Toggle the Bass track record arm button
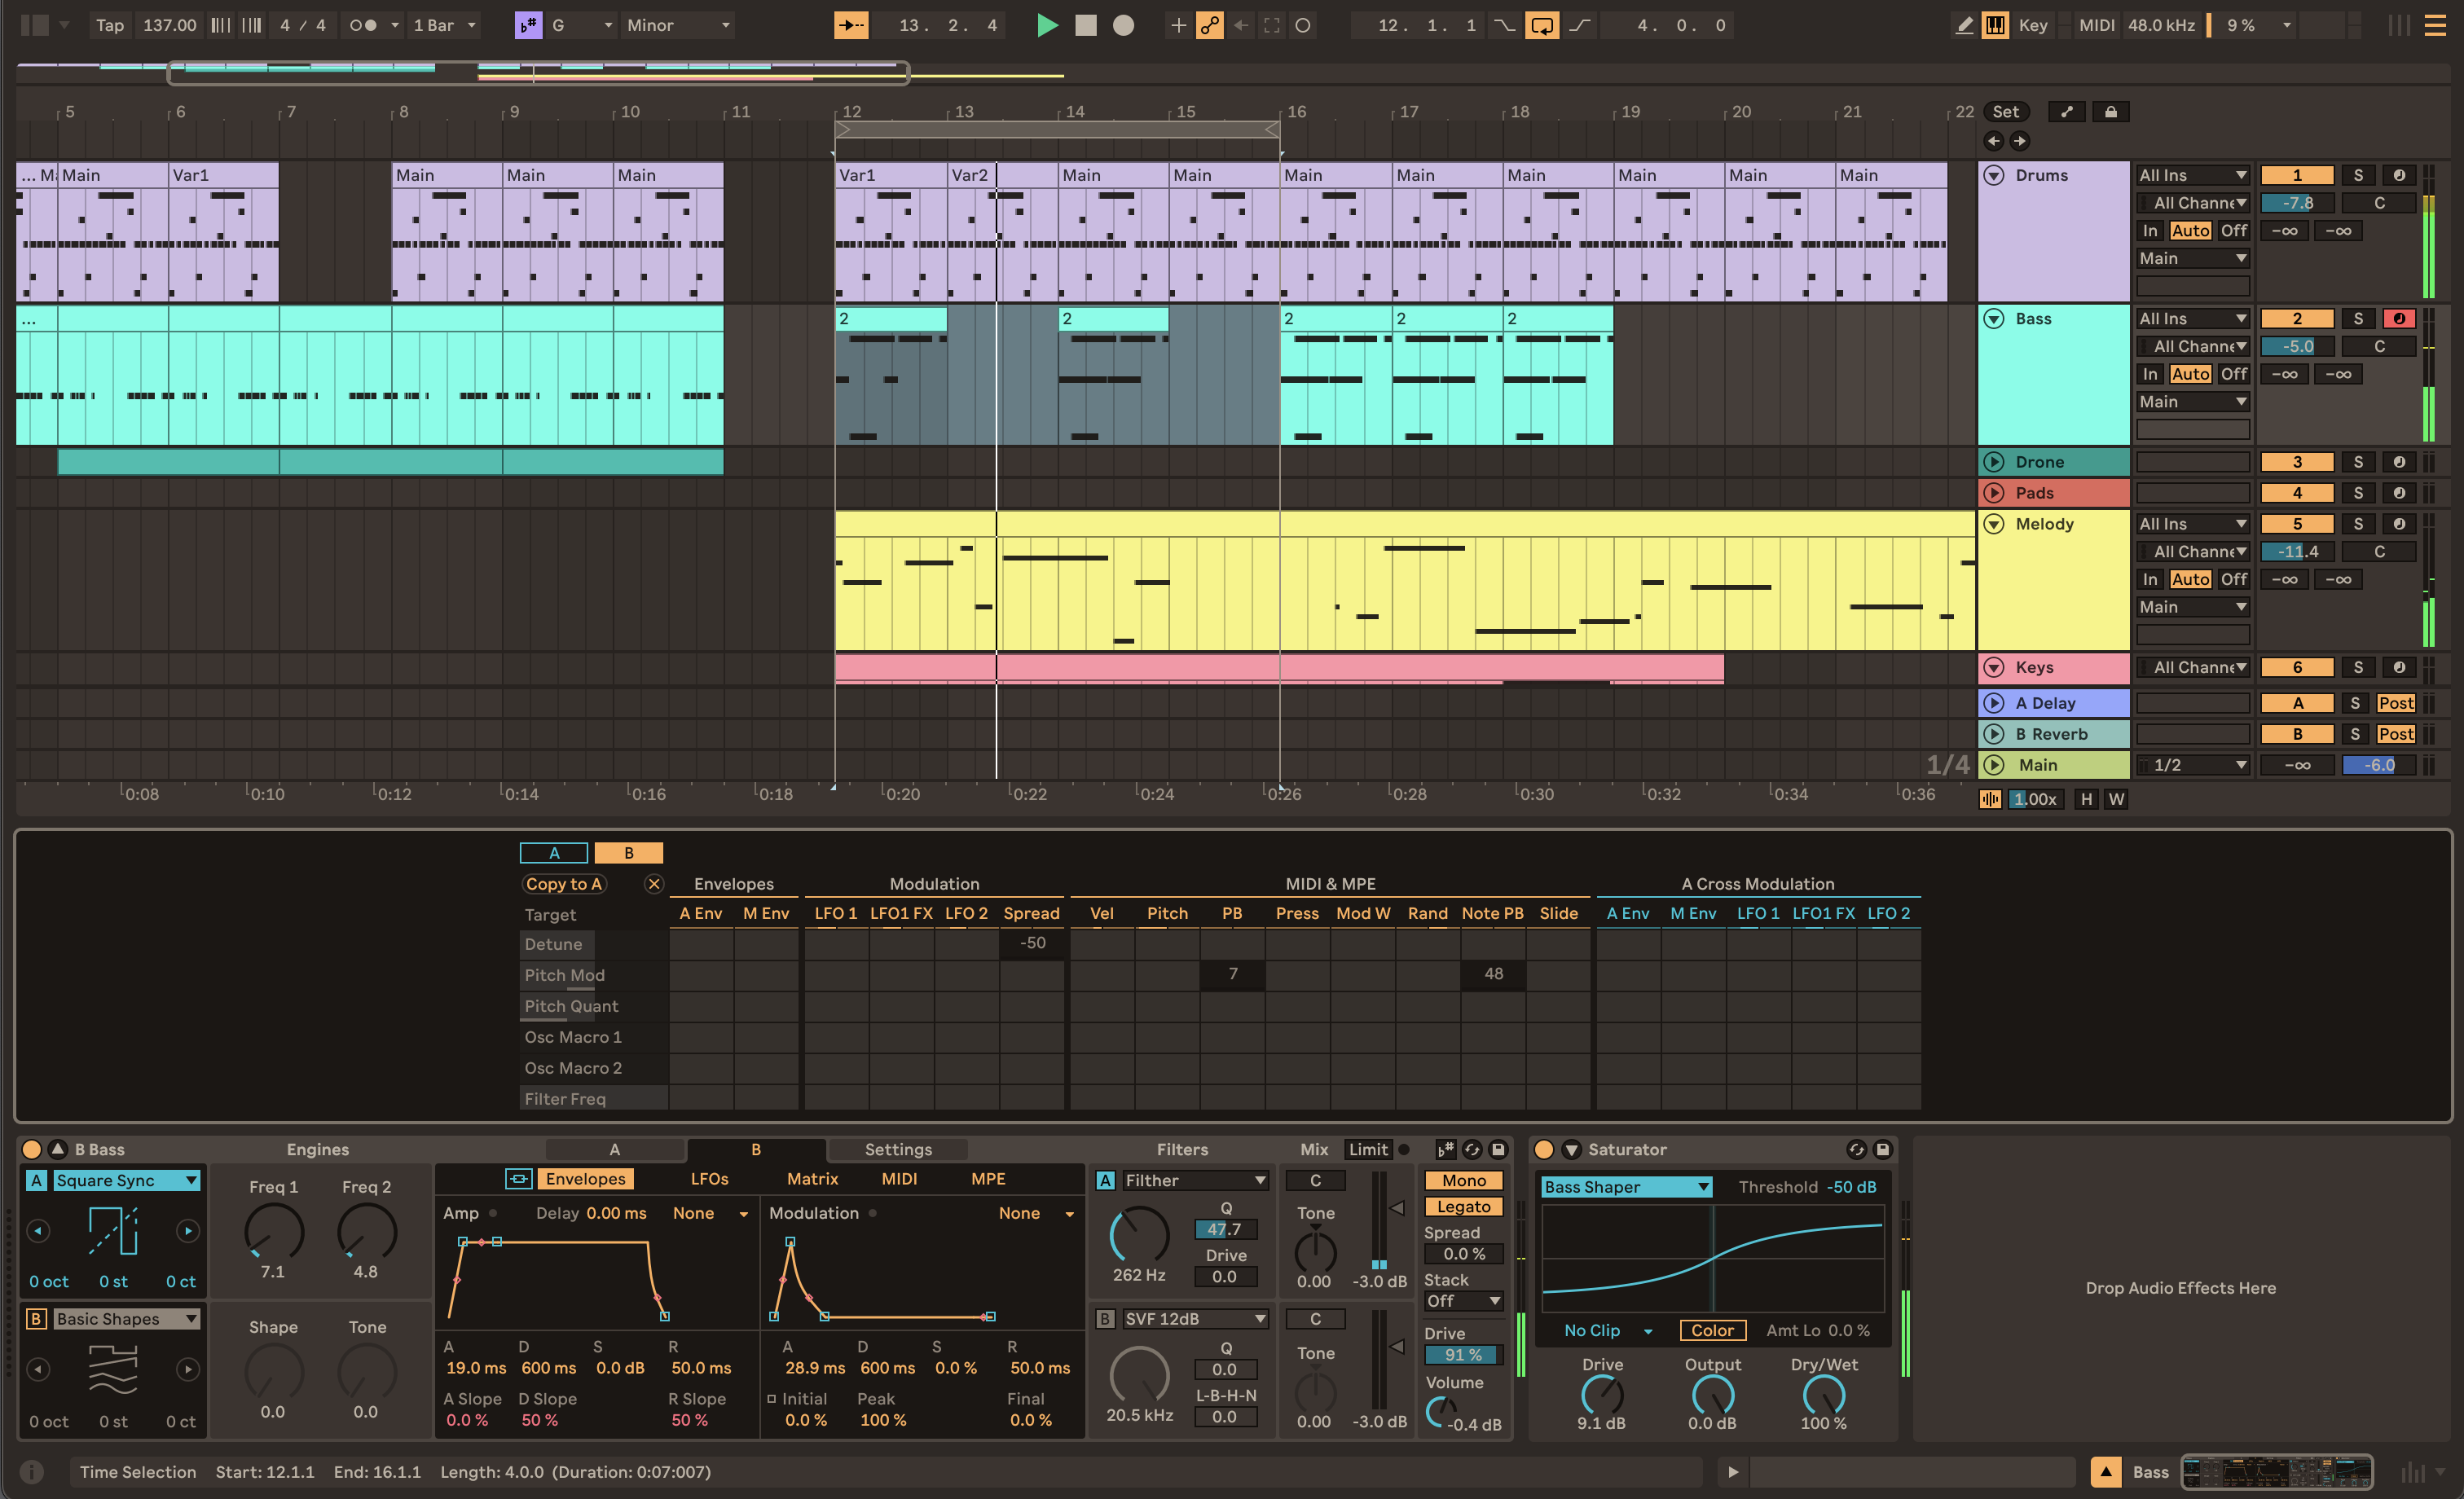 pos(2399,319)
